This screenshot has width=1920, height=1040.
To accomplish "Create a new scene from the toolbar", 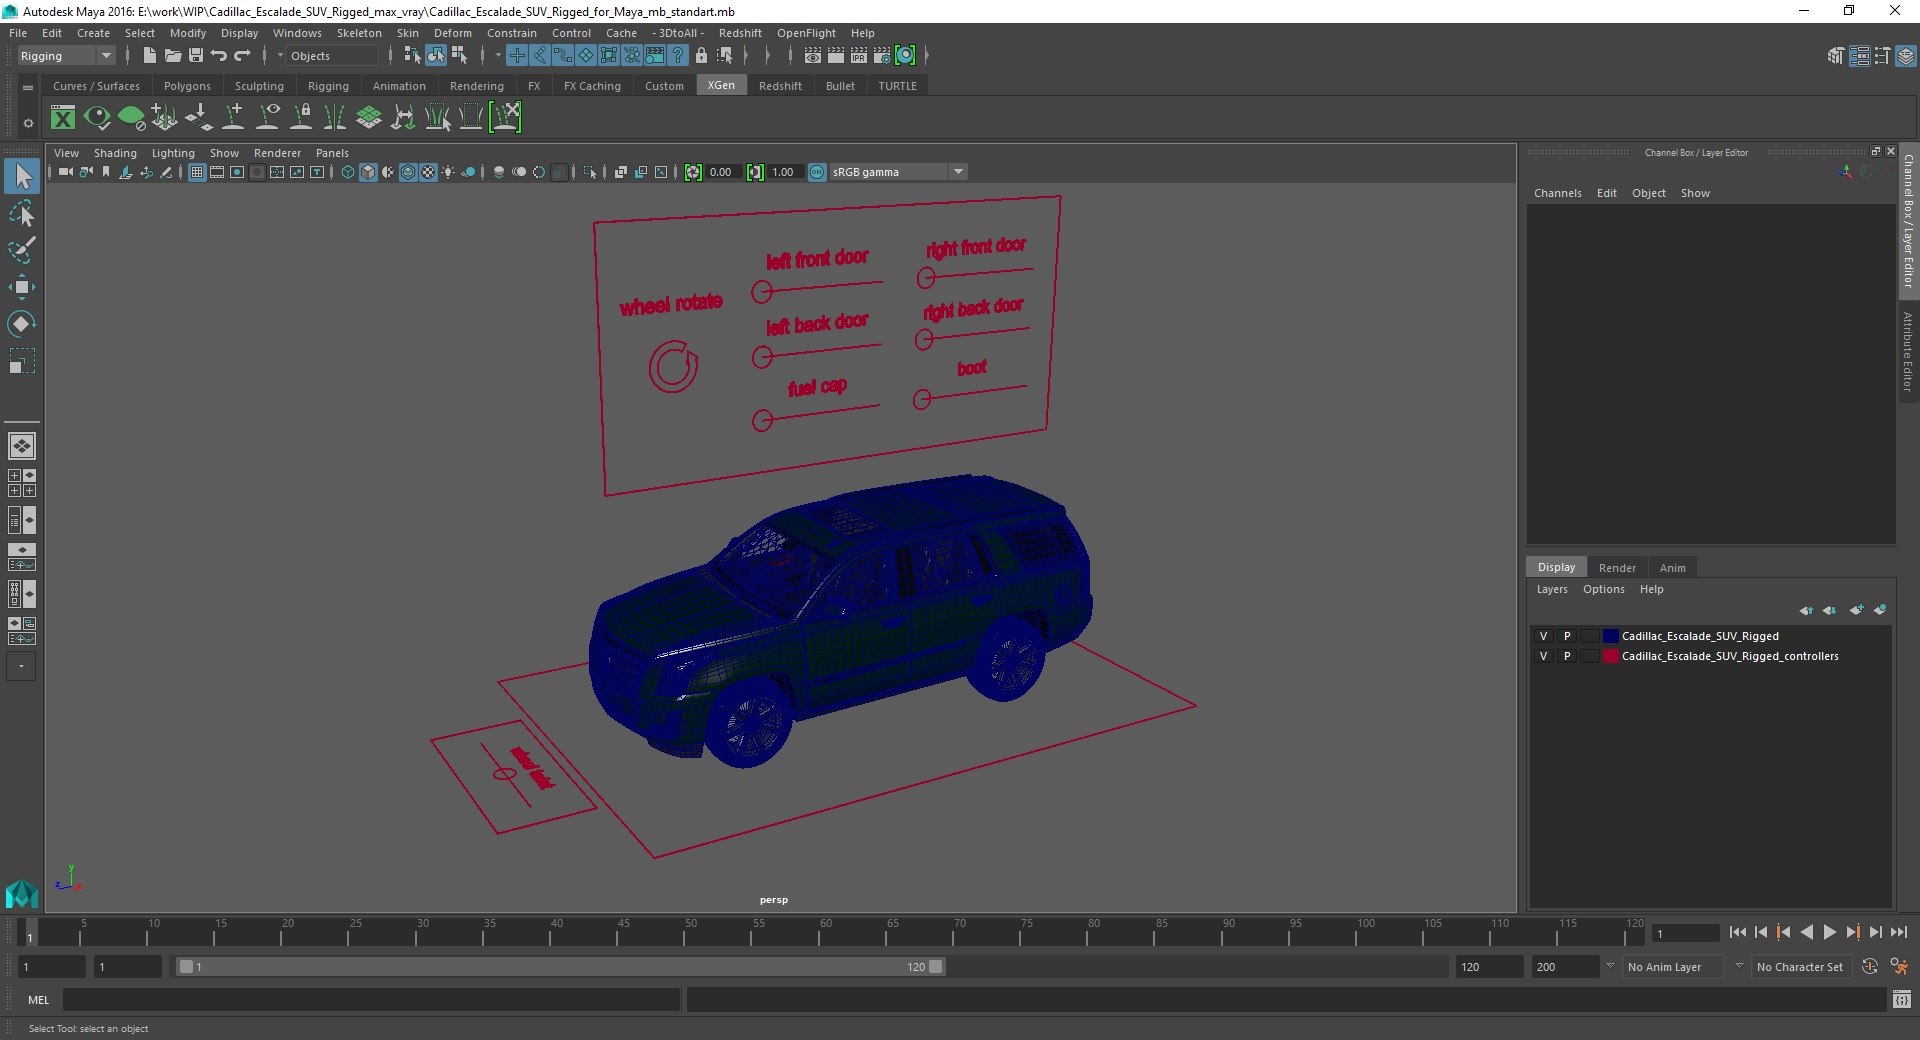I will click(x=149, y=56).
